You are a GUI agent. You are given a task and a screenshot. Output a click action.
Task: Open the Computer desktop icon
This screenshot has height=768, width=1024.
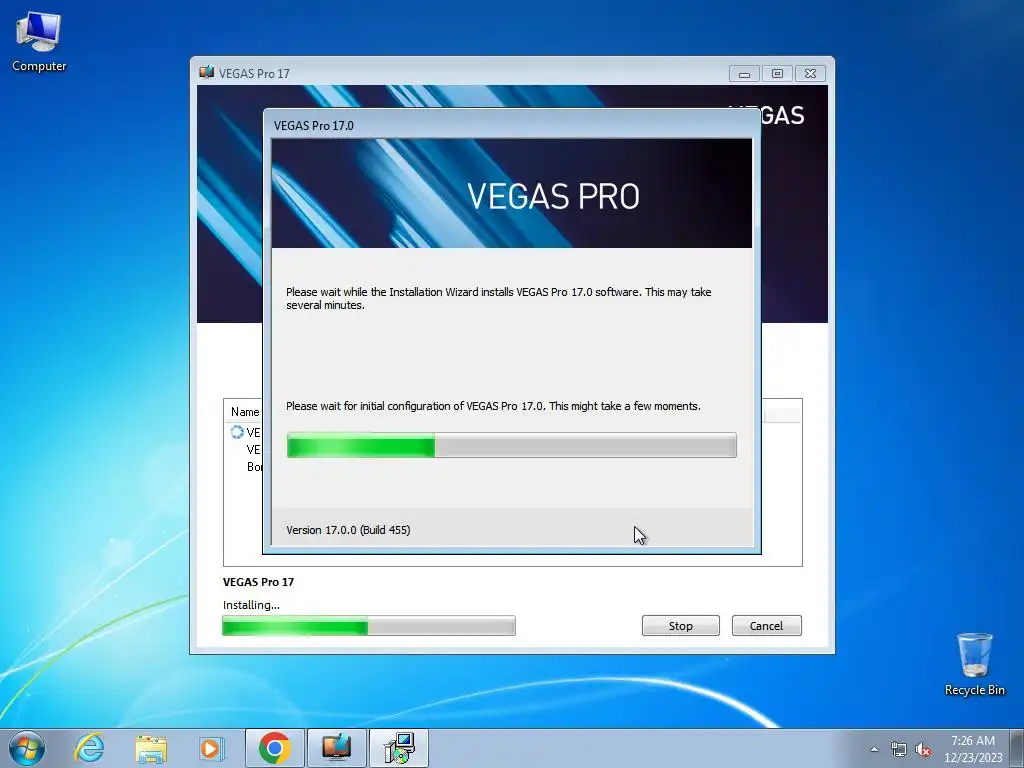click(x=39, y=42)
